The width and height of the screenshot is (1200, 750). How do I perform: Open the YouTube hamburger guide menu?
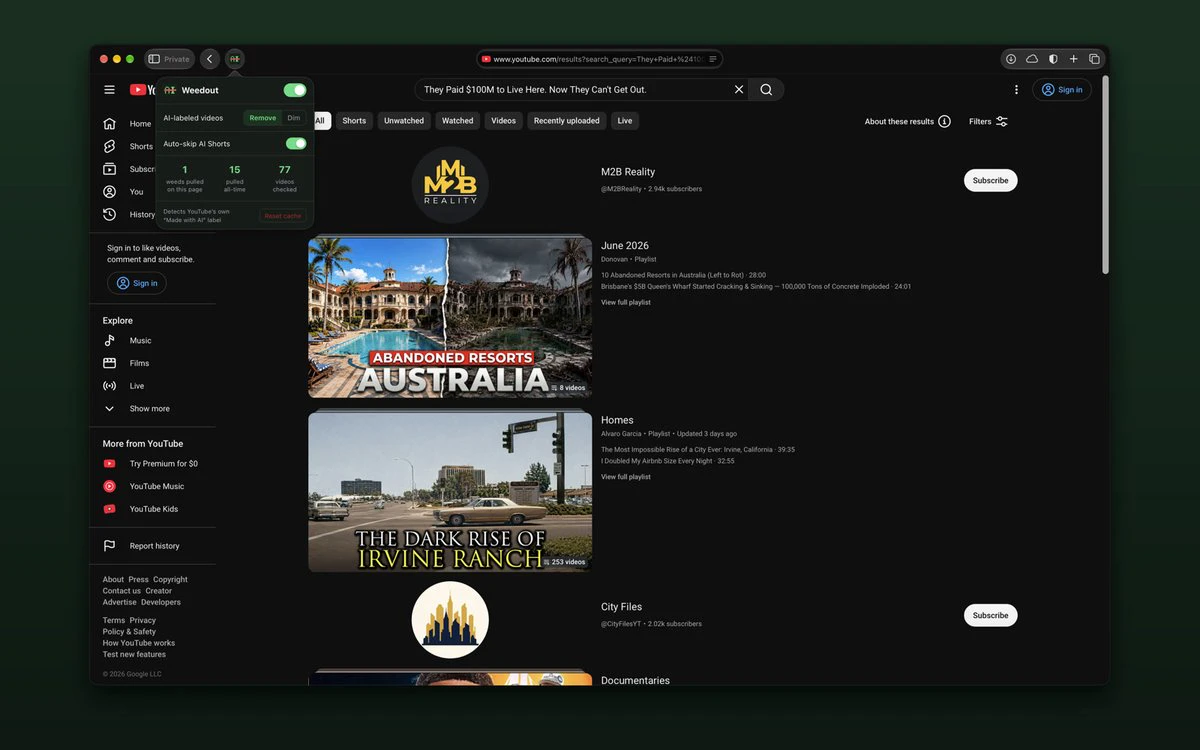(x=109, y=90)
